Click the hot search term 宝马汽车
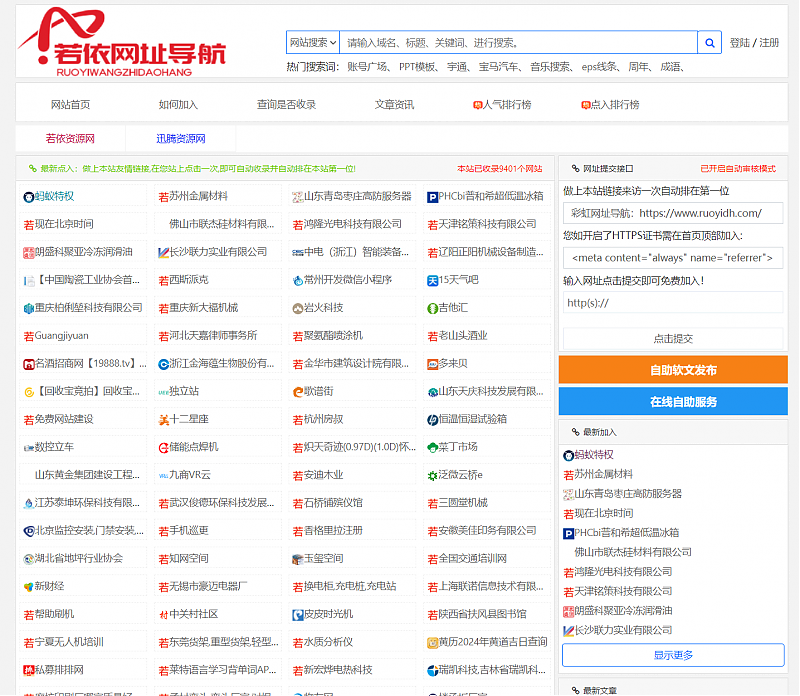Image resolution: width=800 pixels, height=696 pixels. (x=498, y=67)
